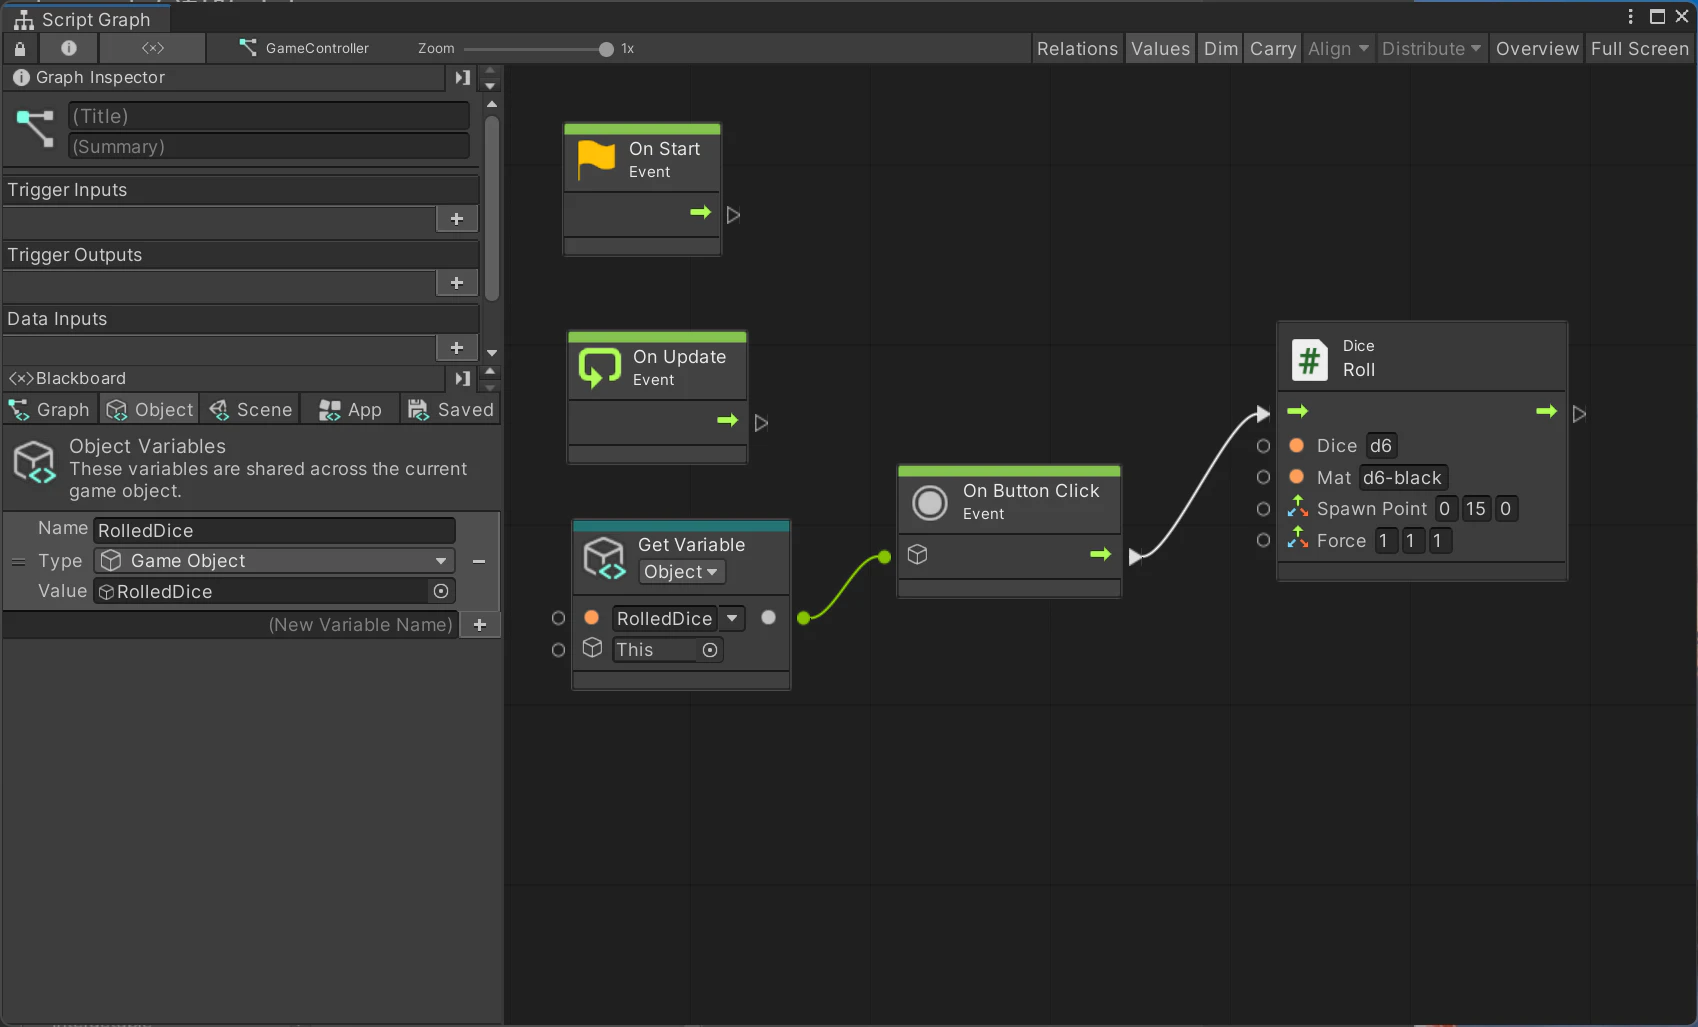This screenshot has height=1027, width=1698.
Task: Click the graph Summary field
Action: point(268,147)
